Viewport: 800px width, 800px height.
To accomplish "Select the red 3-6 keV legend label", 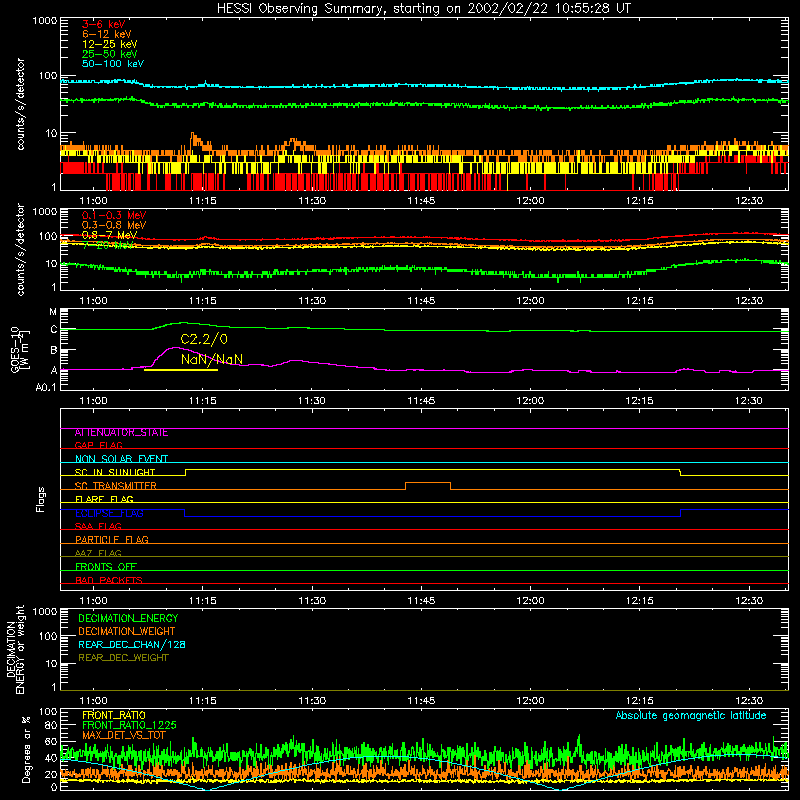I will tap(104, 24).
